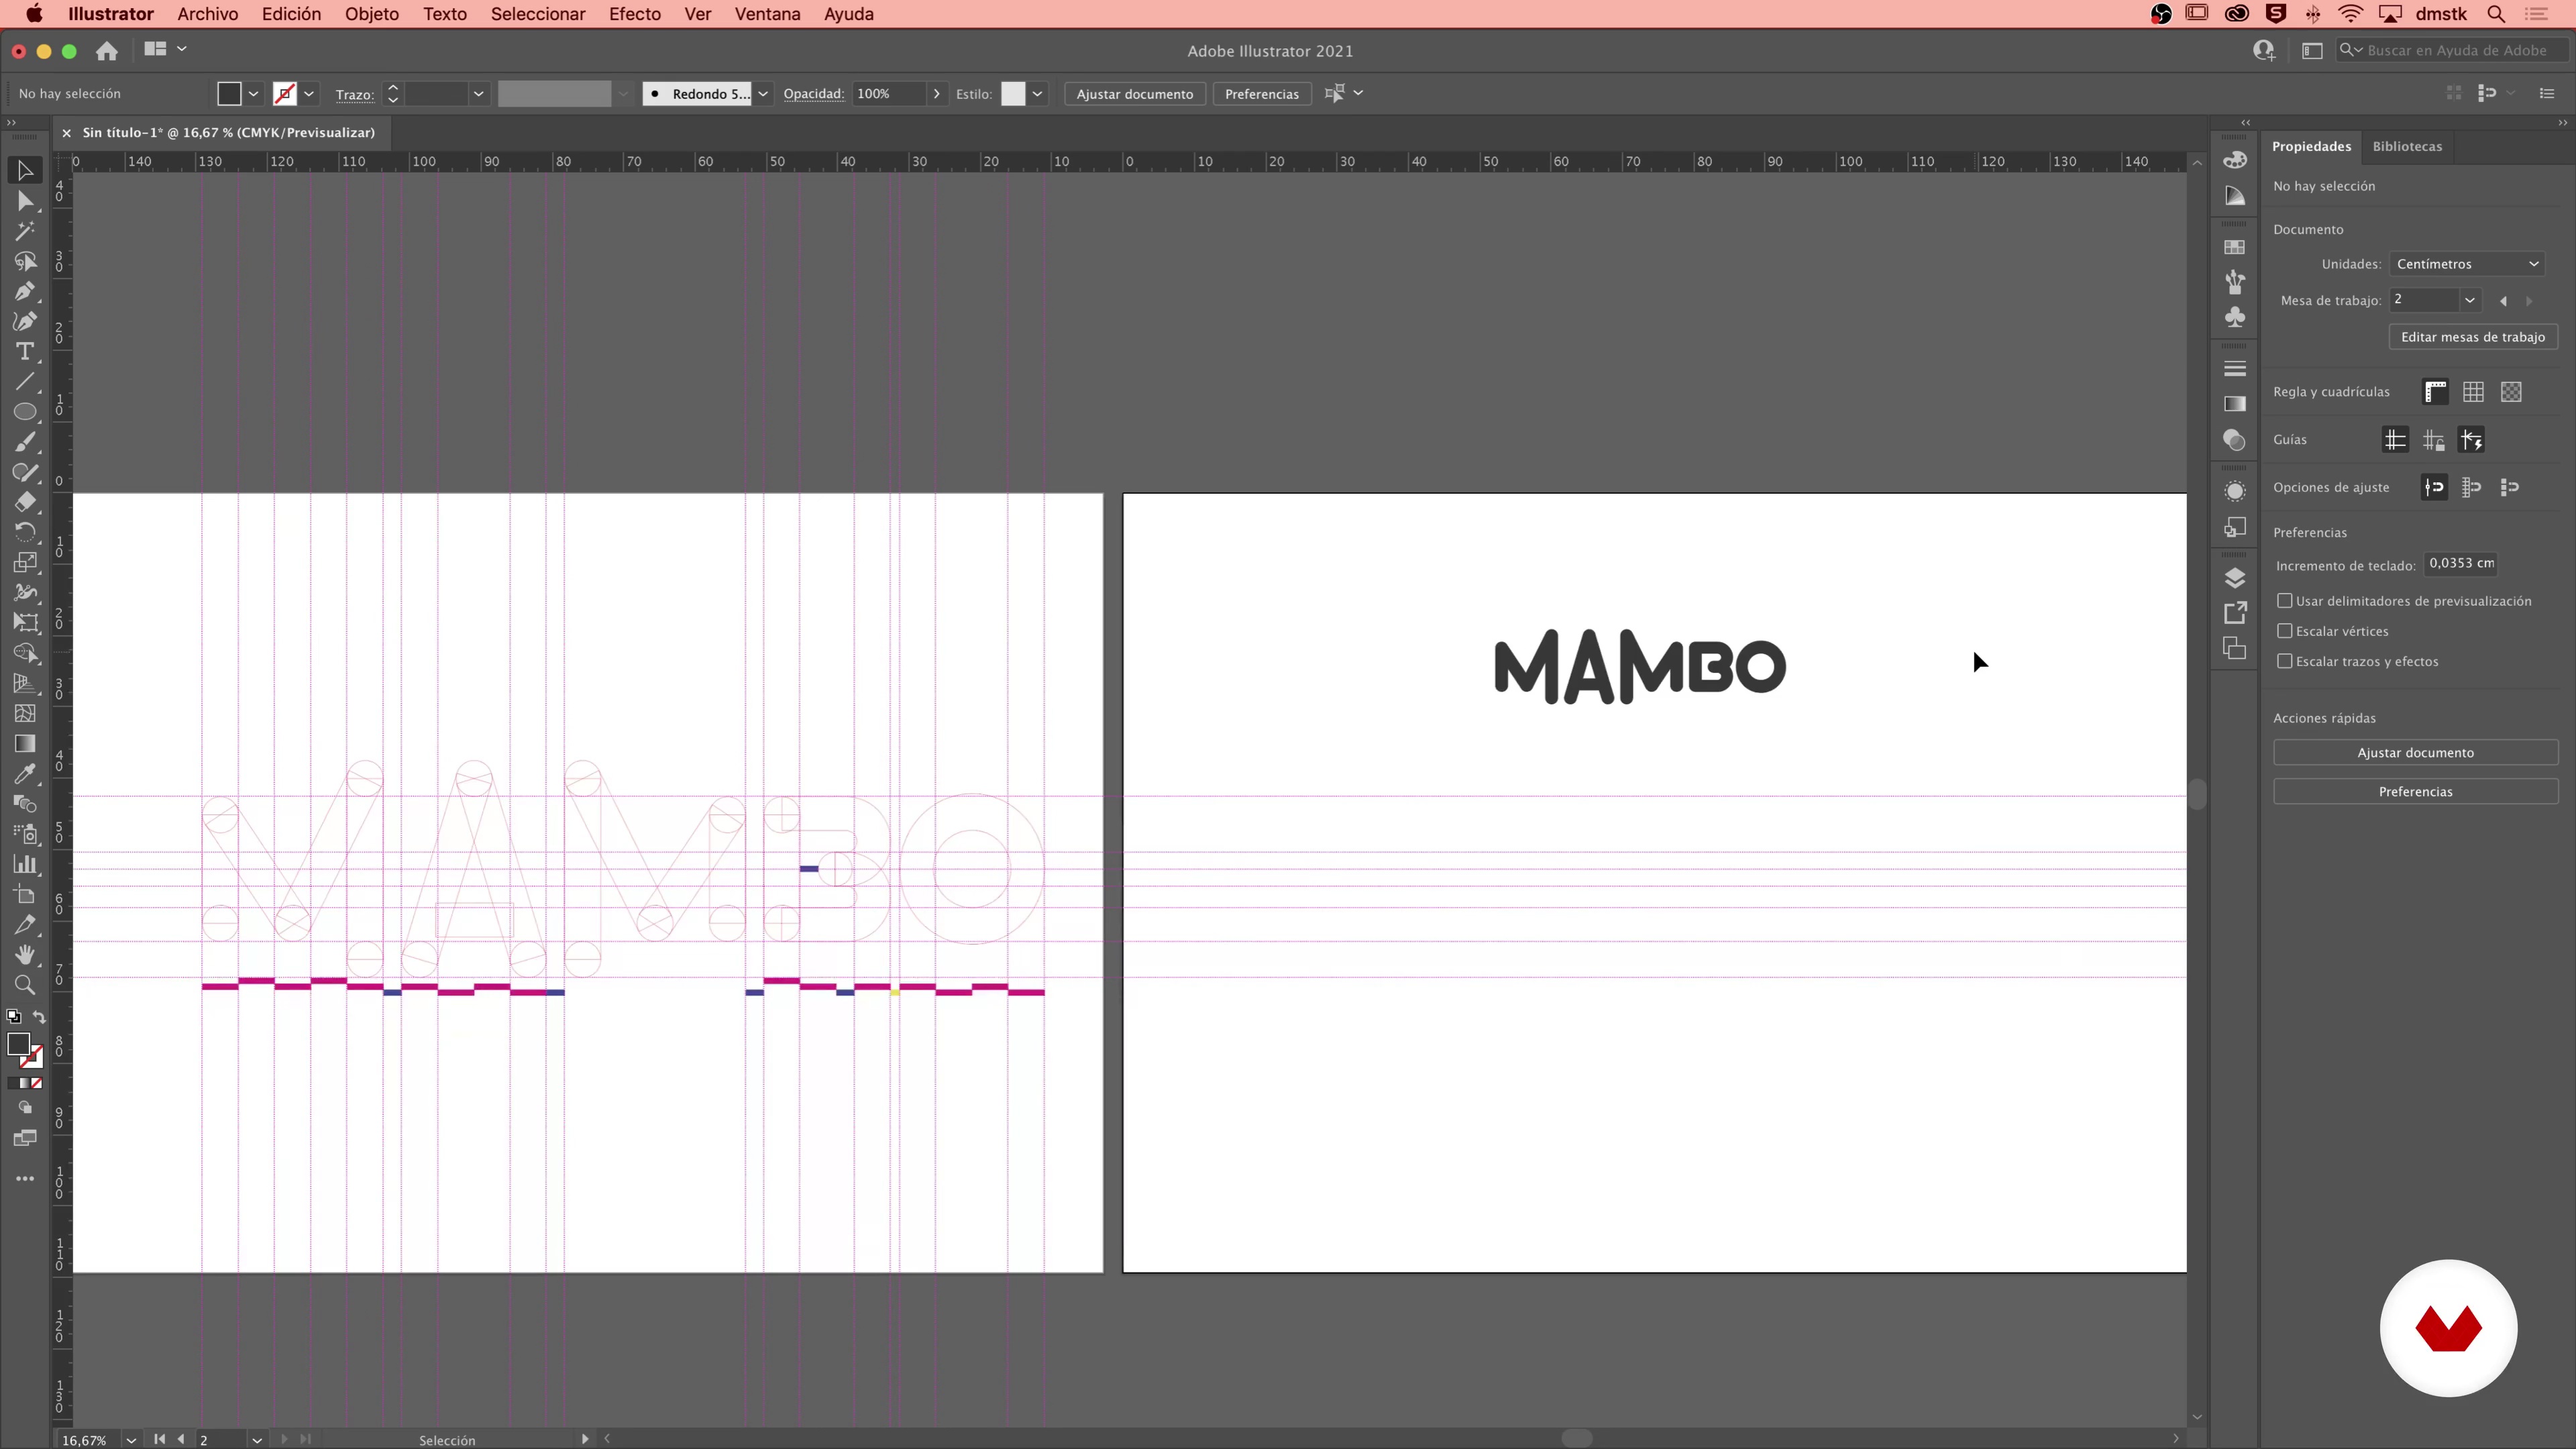
Task: Enable Usar delimitadores de previsualización checkbox
Action: coord(2285,601)
